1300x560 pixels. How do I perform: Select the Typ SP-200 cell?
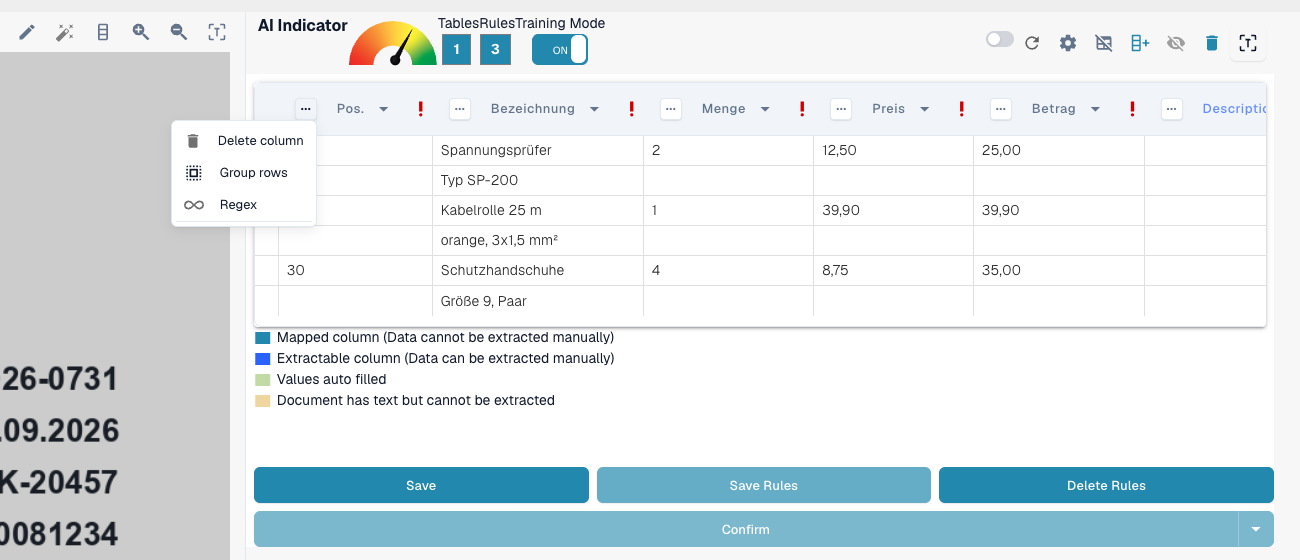click(x=538, y=181)
